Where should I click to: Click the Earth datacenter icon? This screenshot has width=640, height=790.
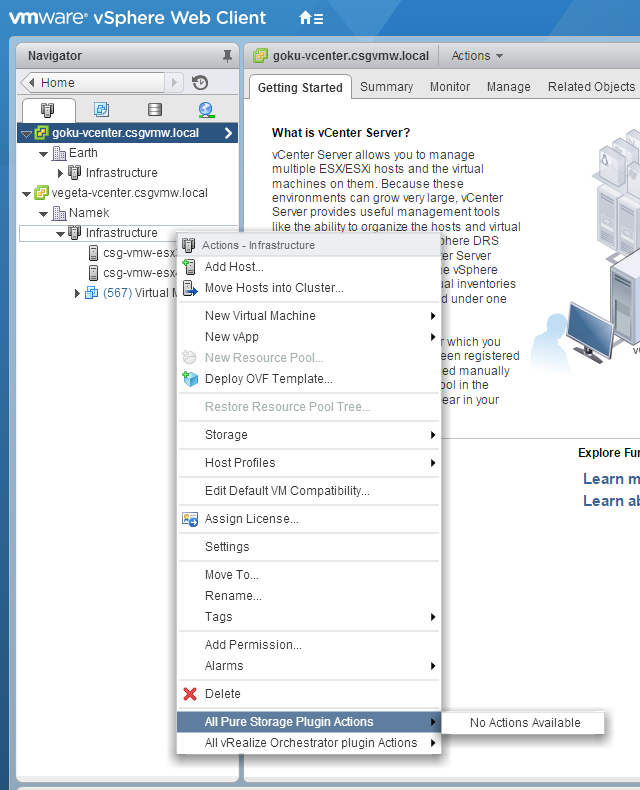[59, 153]
